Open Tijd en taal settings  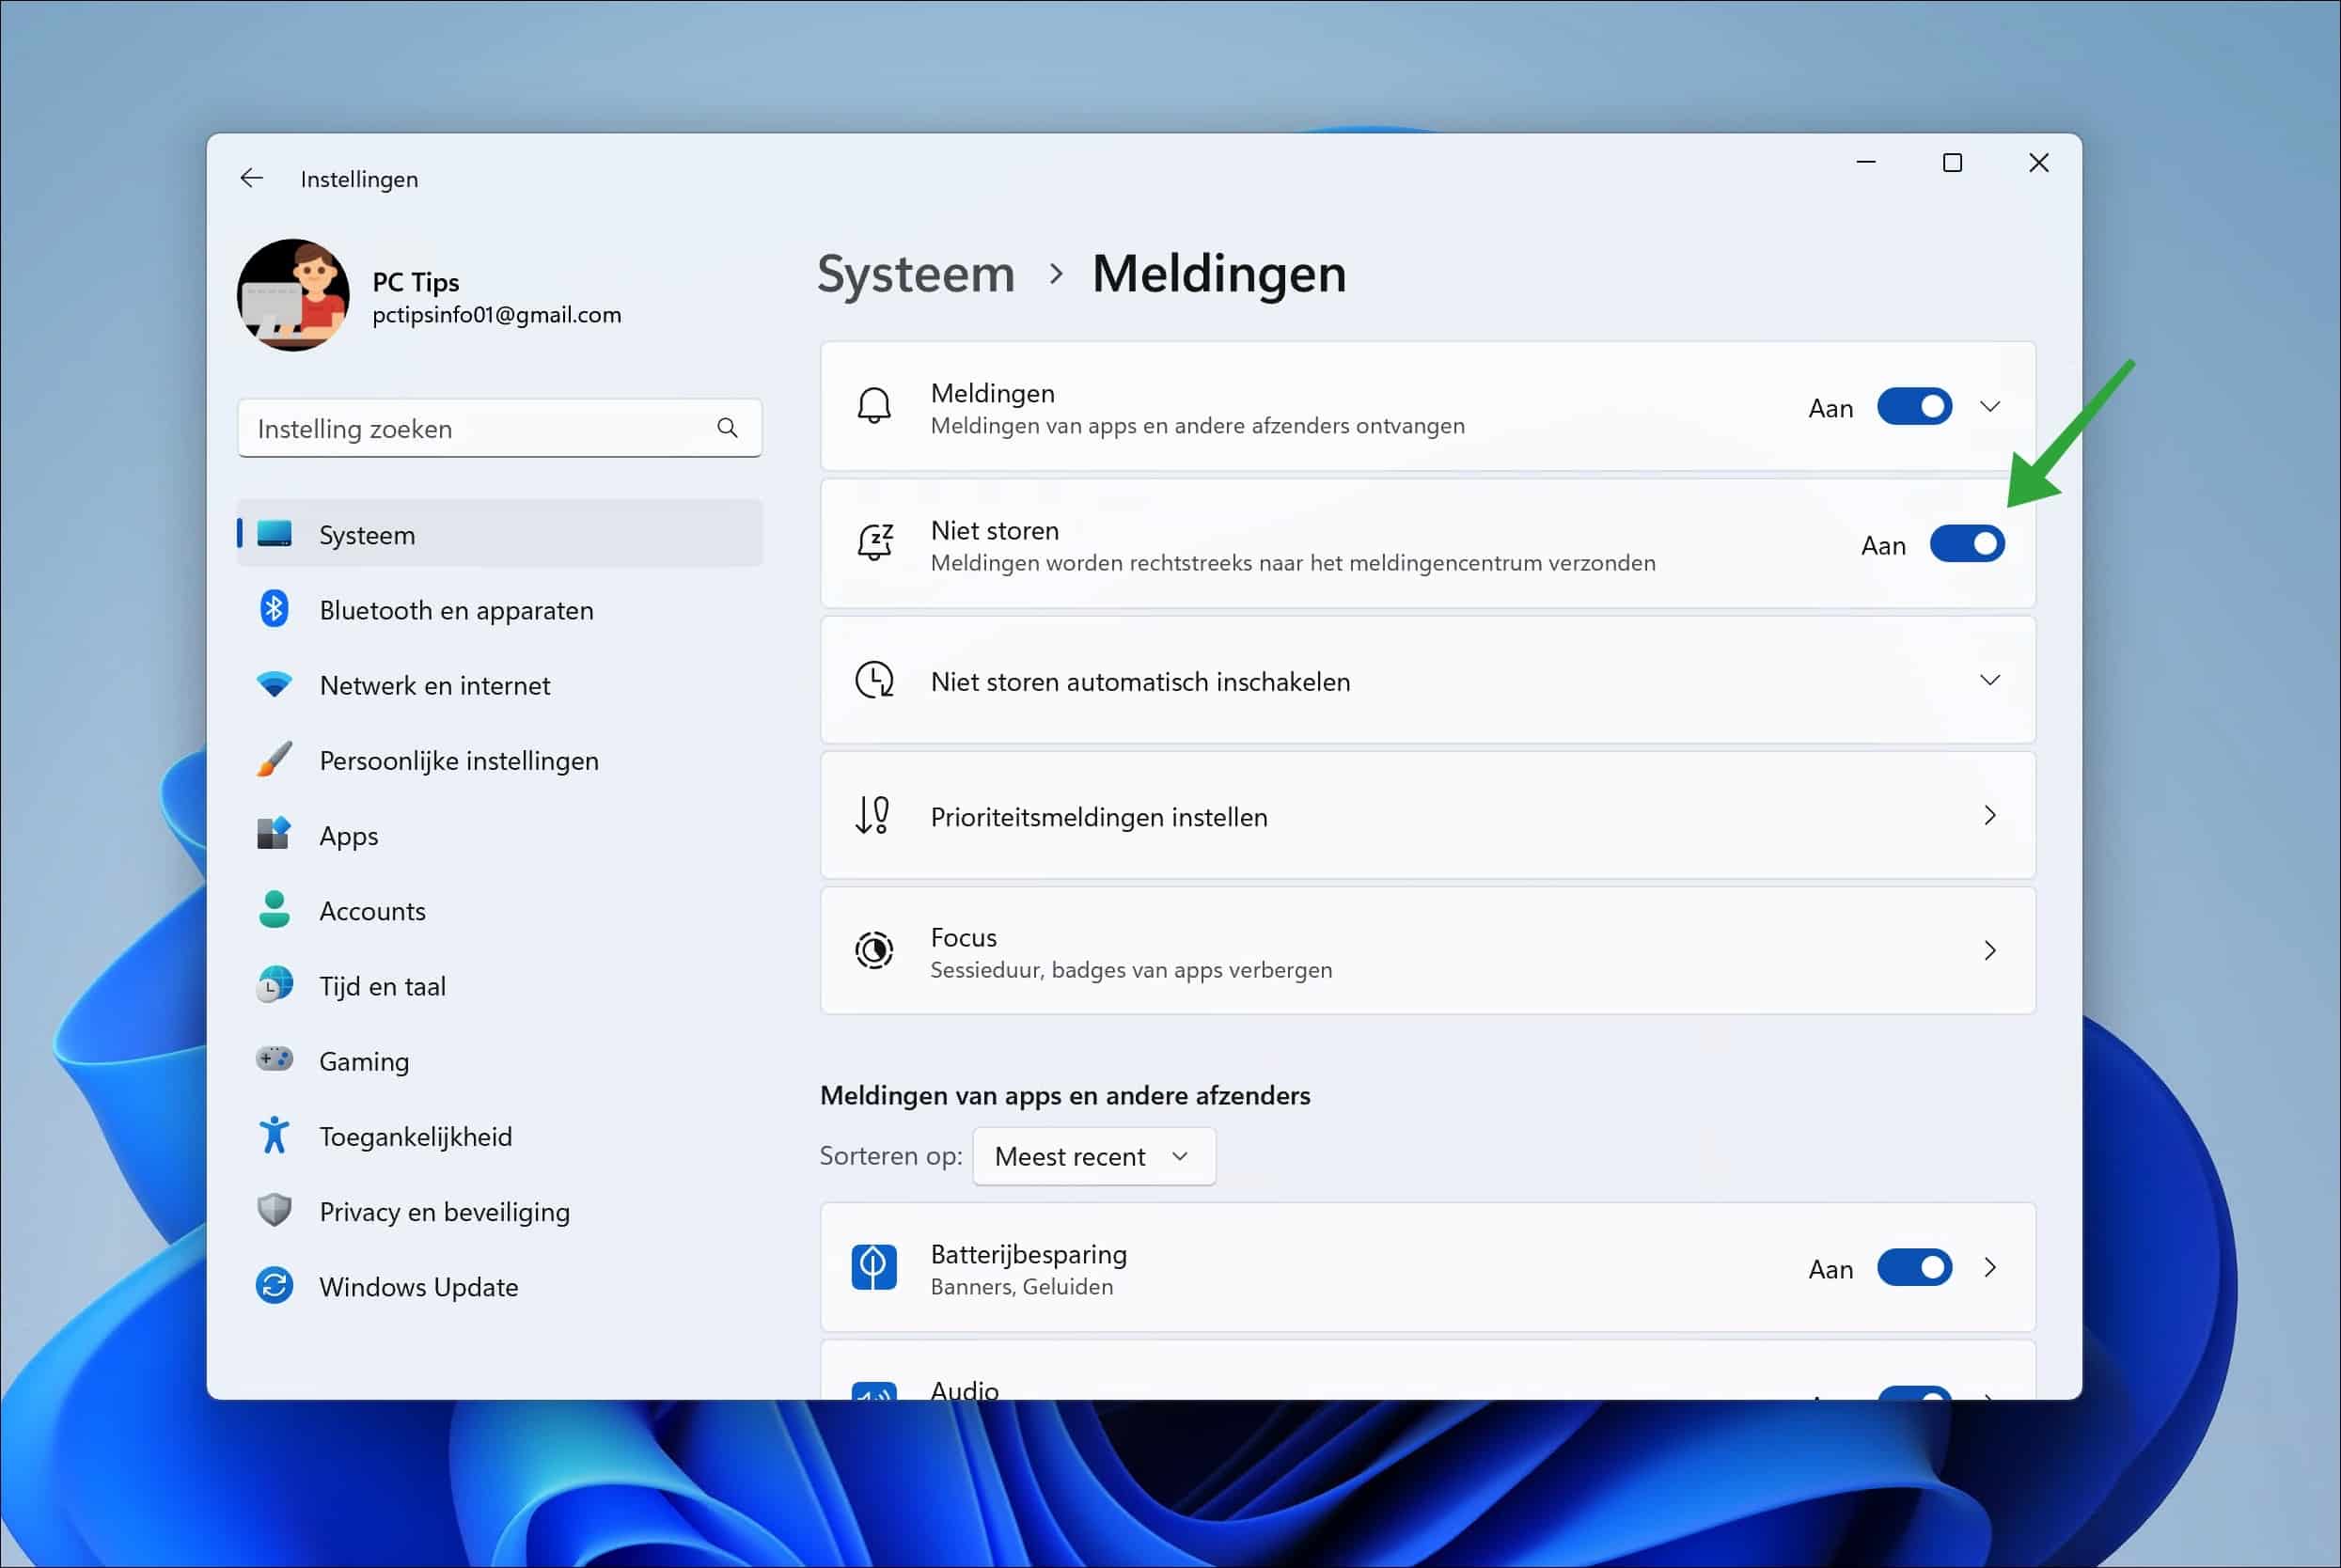pos(383,985)
